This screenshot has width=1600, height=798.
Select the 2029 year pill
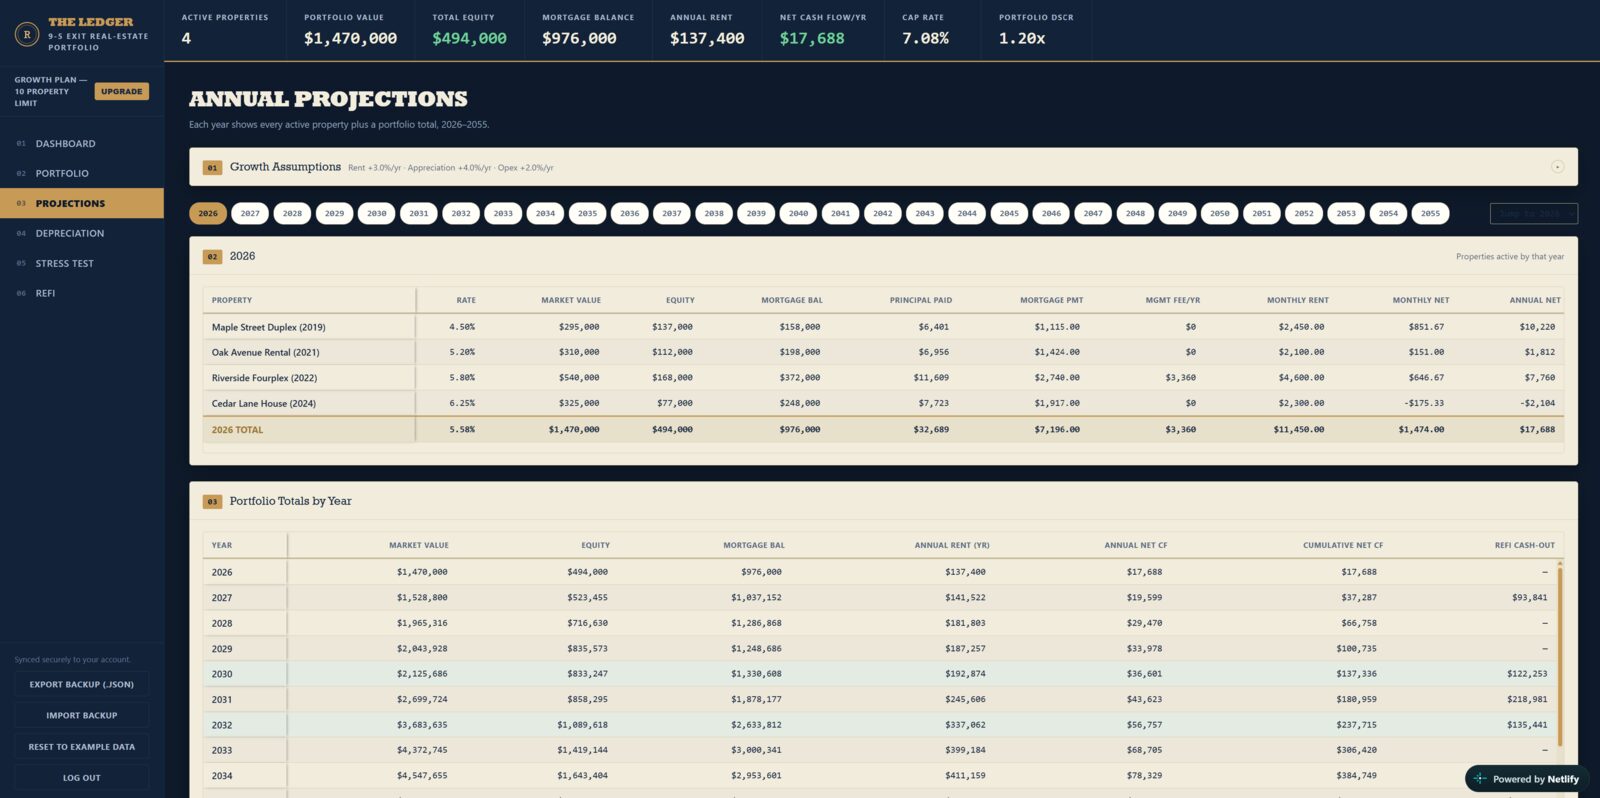334,213
